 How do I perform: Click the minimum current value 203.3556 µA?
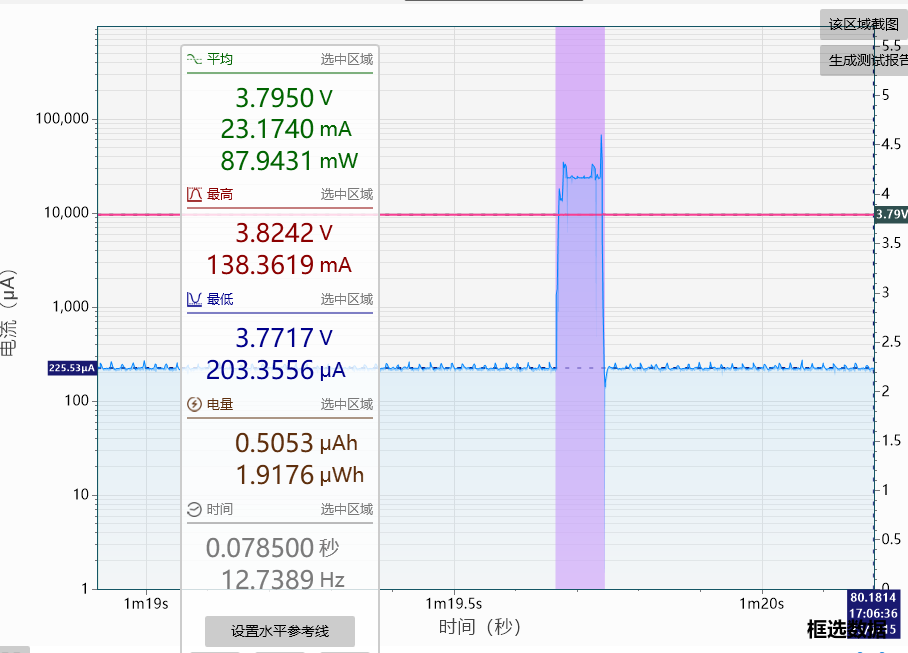click(276, 370)
